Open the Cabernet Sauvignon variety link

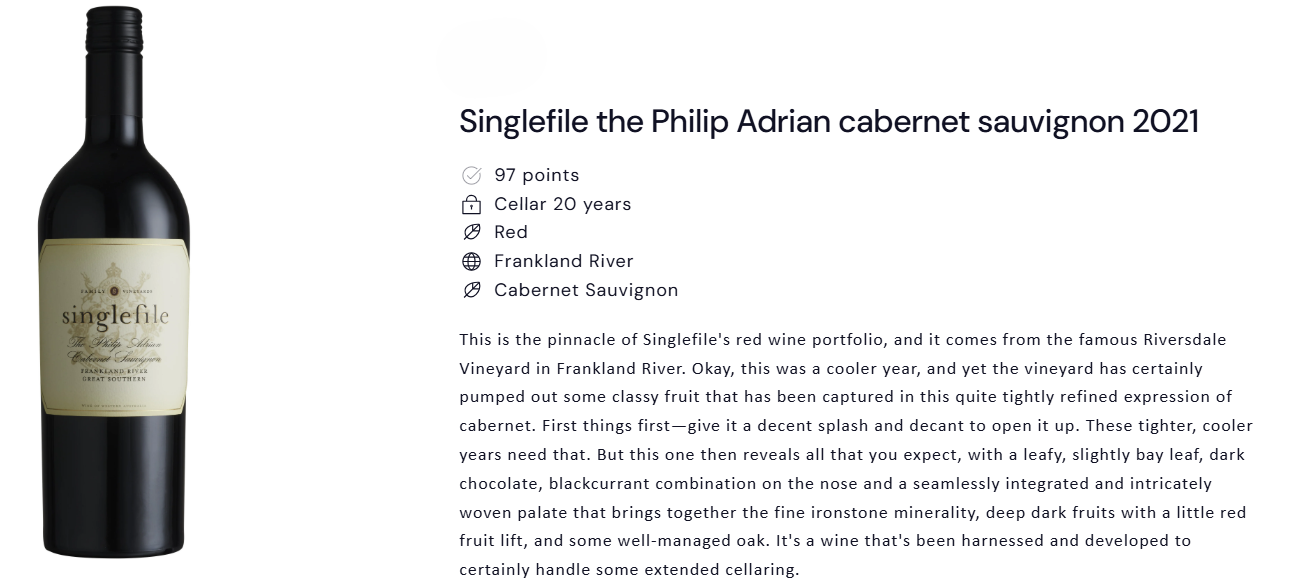click(586, 291)
